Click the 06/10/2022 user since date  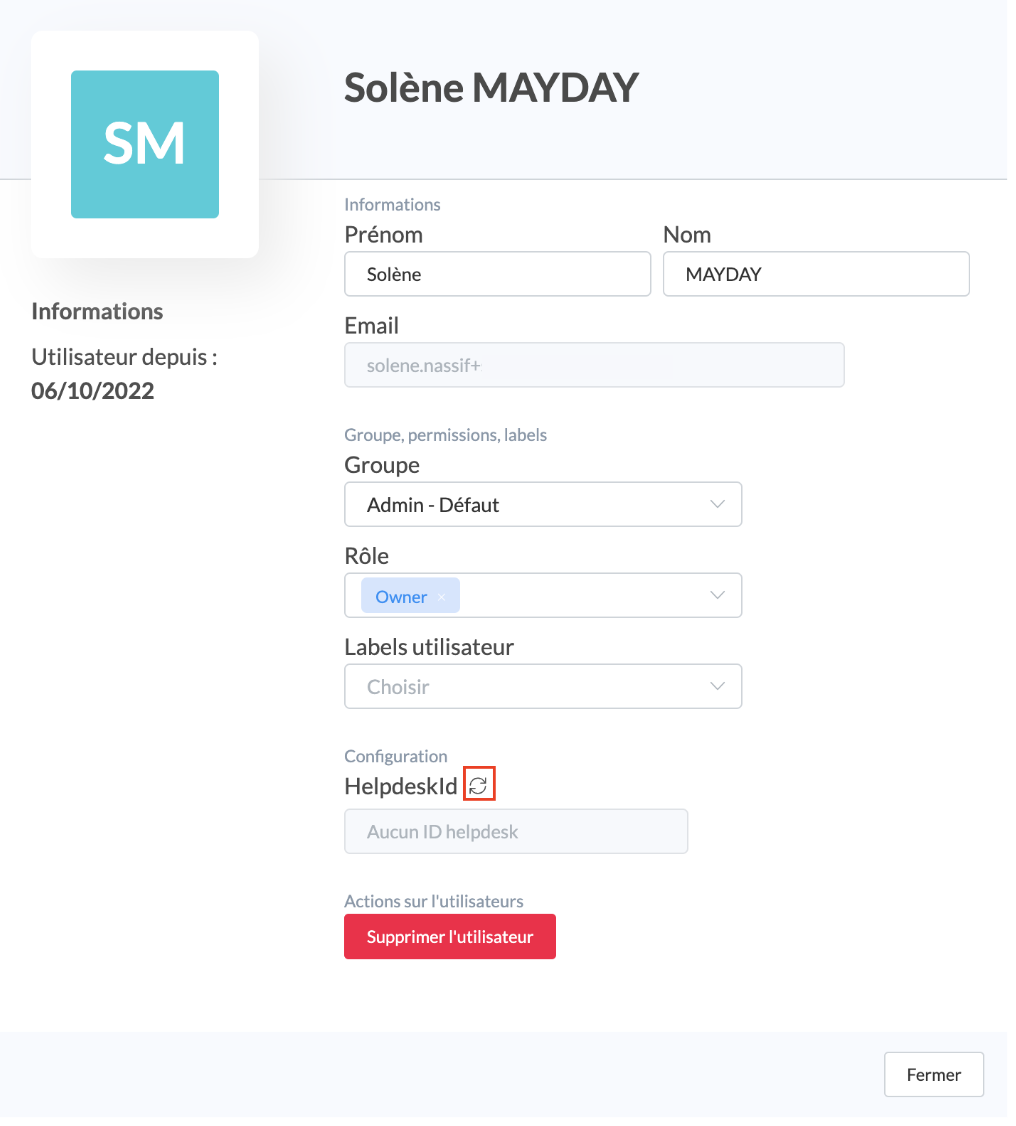tap(93, 391)
